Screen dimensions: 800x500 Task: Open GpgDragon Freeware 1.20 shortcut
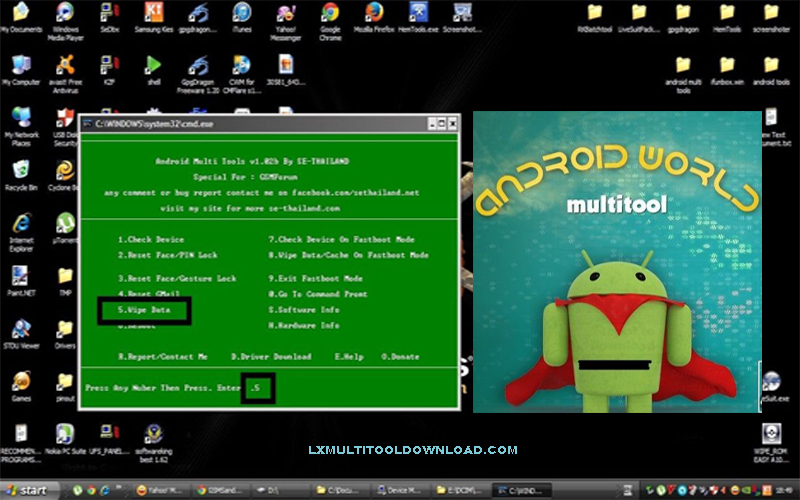point(198,74)
